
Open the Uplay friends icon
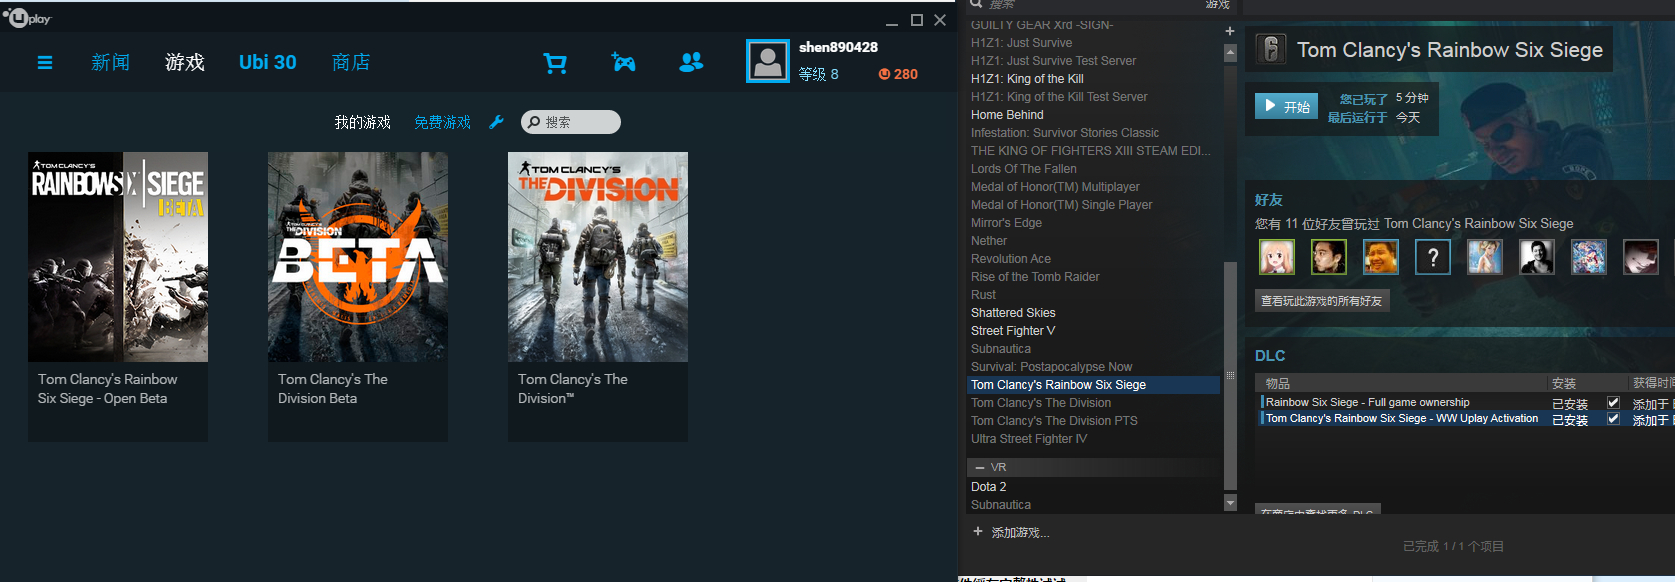click(x=691, y=62)
